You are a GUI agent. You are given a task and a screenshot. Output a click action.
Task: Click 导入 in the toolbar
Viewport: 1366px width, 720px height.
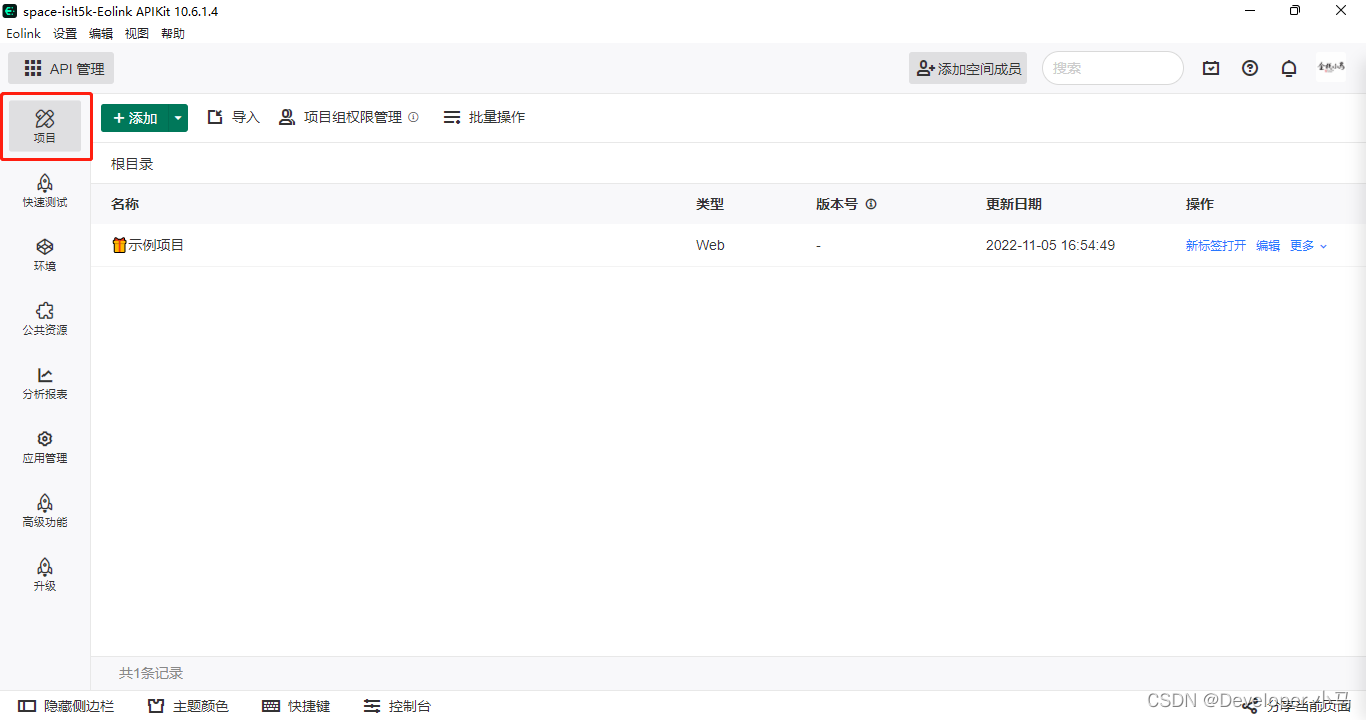click(234, 117)
